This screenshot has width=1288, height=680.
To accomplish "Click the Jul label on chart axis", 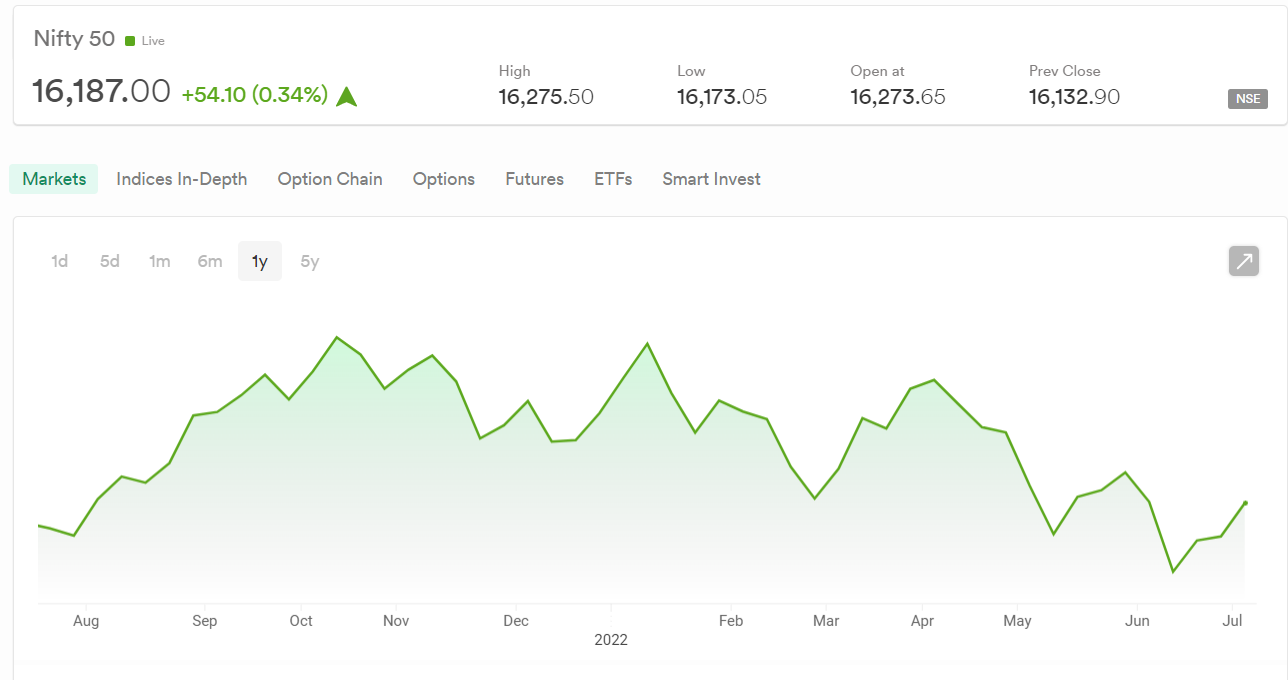I will click(1233, 621).
